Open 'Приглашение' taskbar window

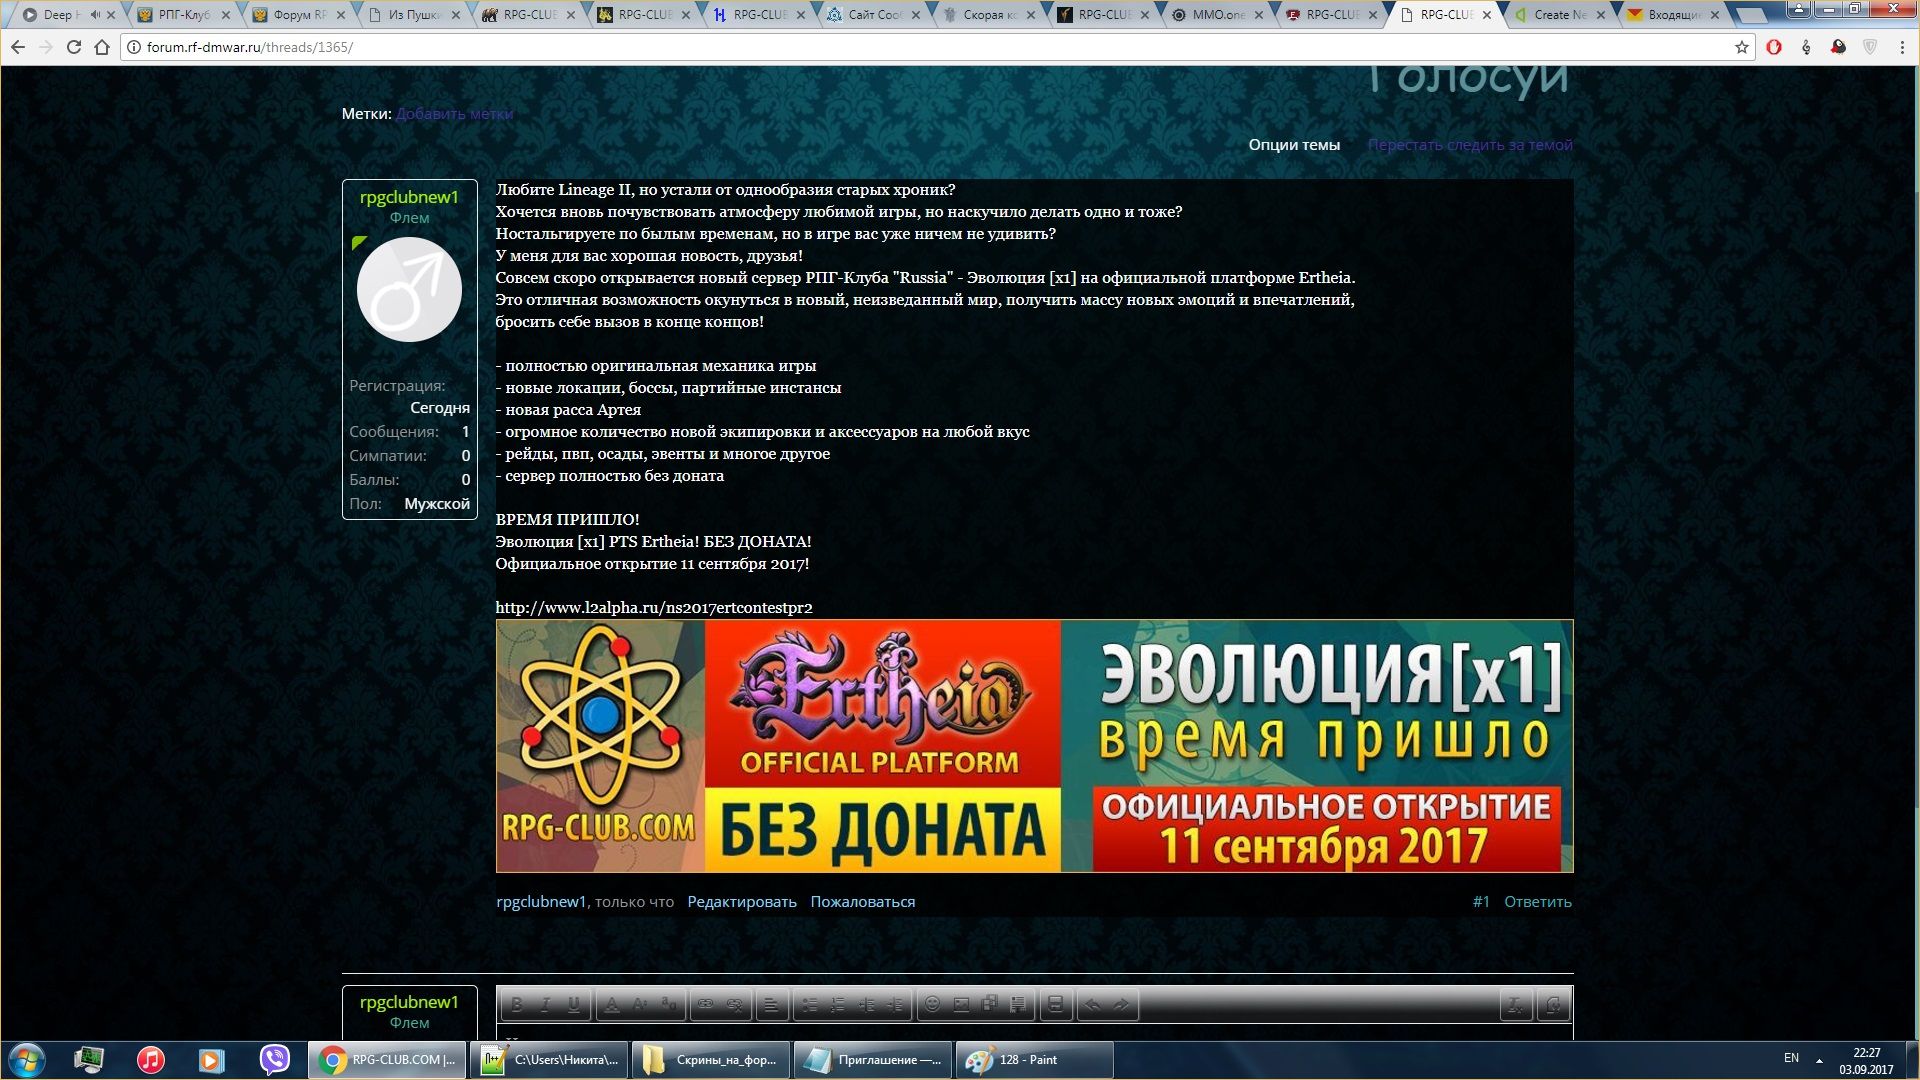click(873, 1060)
